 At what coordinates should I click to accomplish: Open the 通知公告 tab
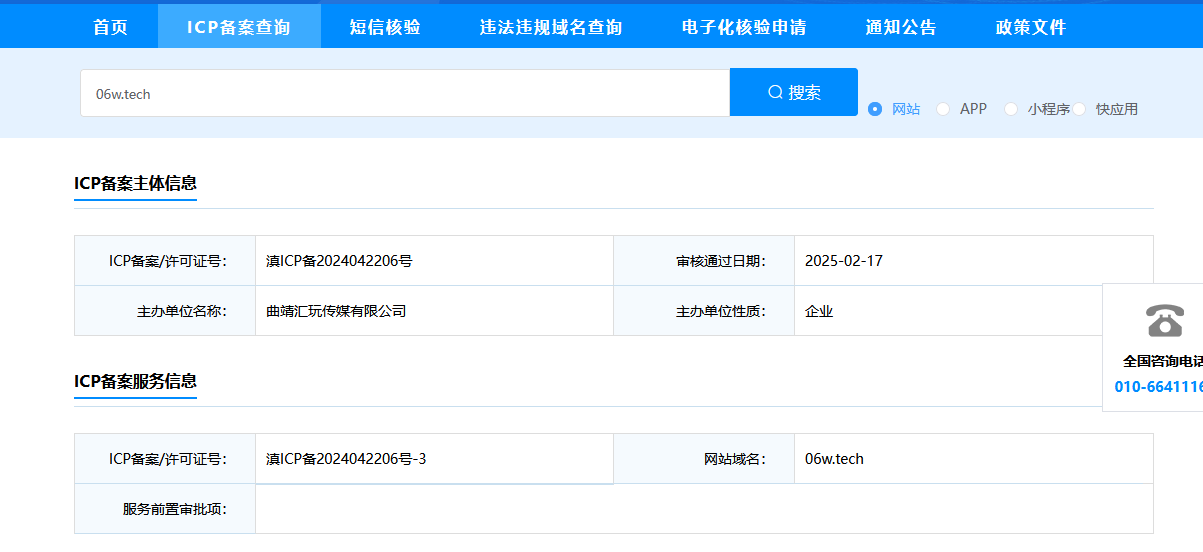coord(901,27)
